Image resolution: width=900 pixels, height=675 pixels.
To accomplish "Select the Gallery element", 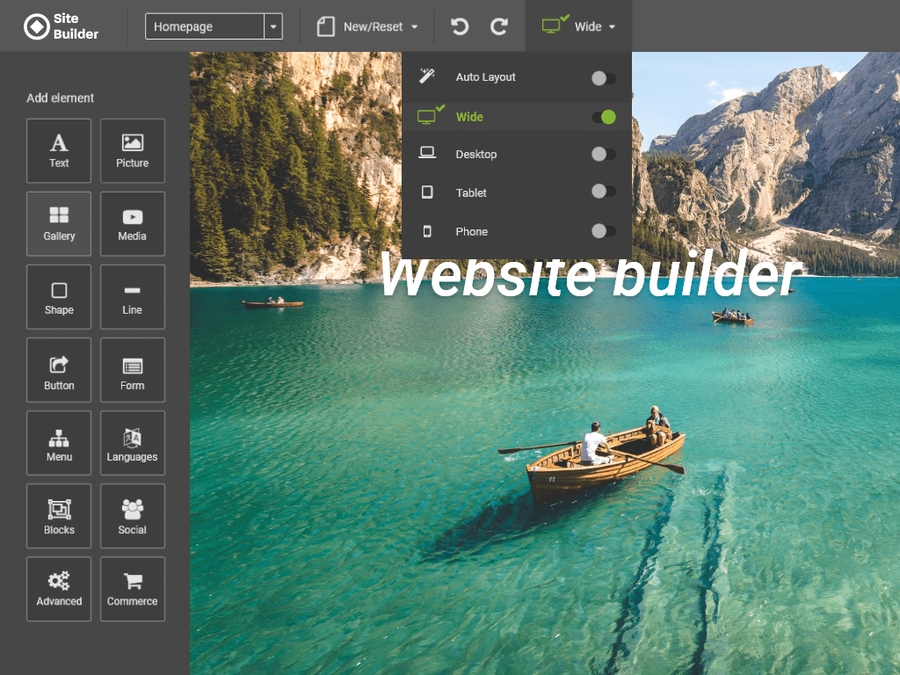I will (59, 224).
